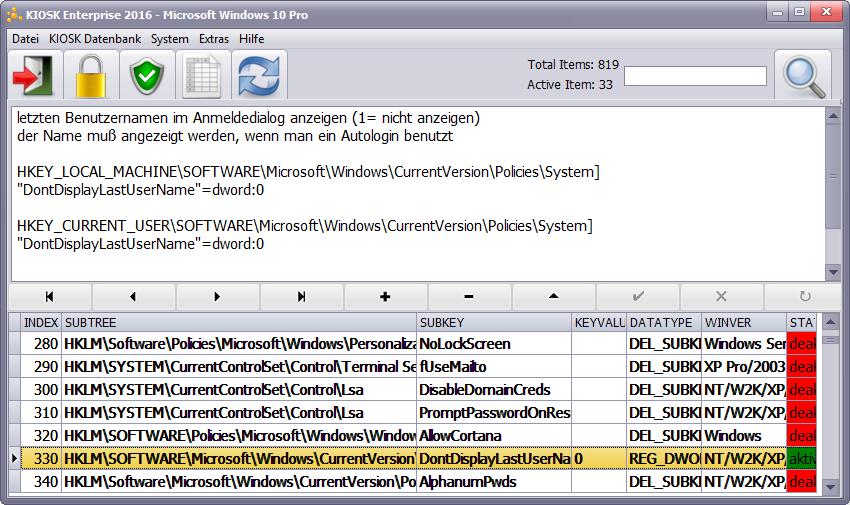Viewport: 850px width, 505px height.
Task: Click the WINVER column header
Action: click(x=744, y=322)
